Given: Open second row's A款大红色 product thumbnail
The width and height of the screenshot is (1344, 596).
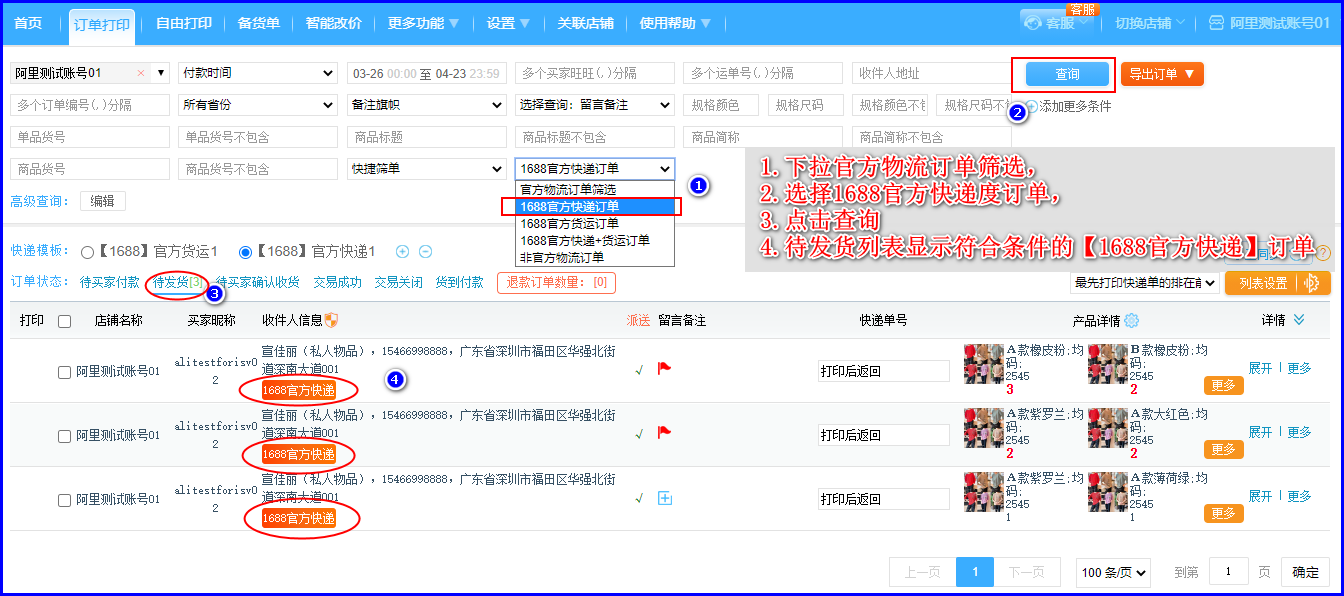Looking at the screenshot, I should tap(1108, 427).
